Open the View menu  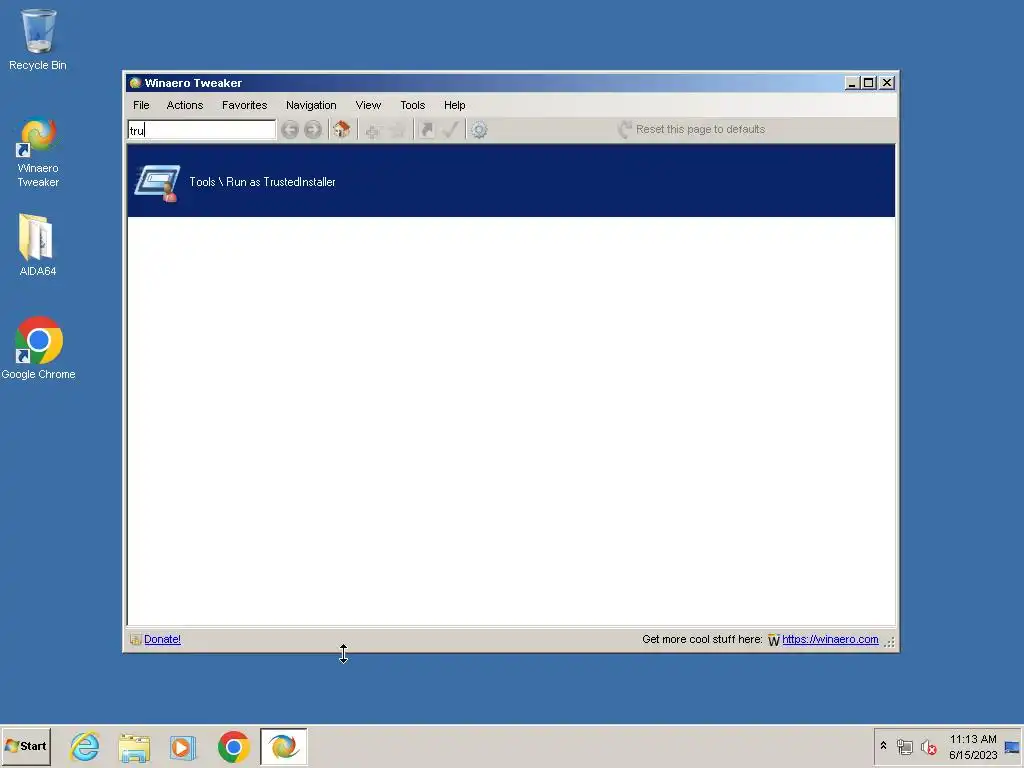(368, 105)
